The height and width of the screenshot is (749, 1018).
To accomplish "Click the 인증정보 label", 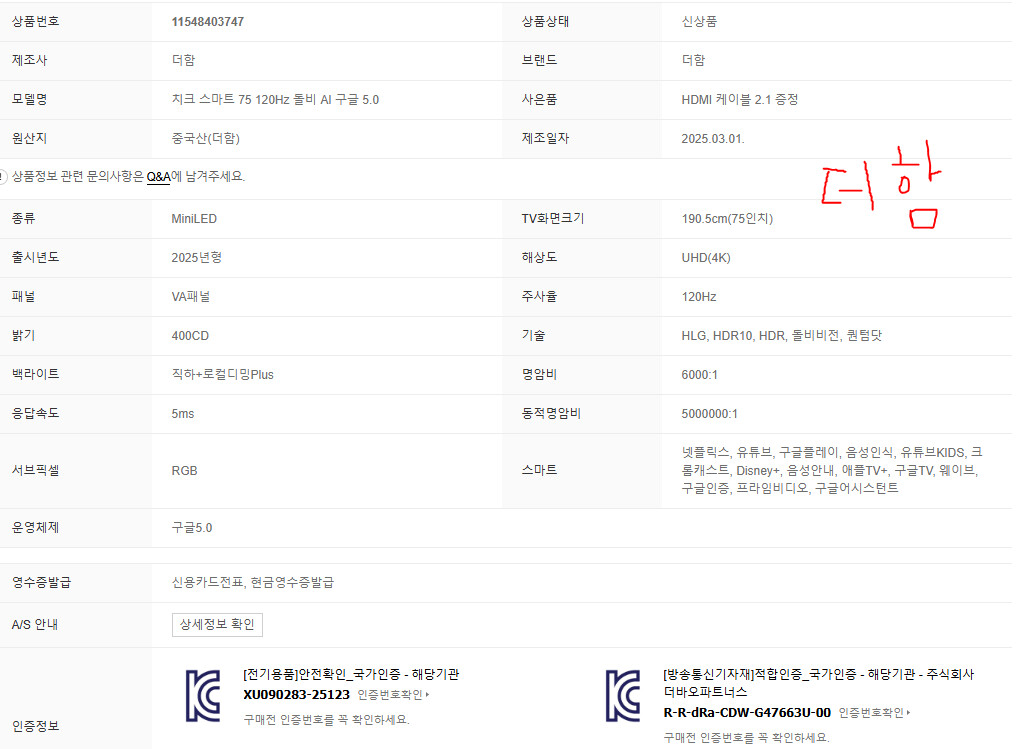I will coord(36,726).
